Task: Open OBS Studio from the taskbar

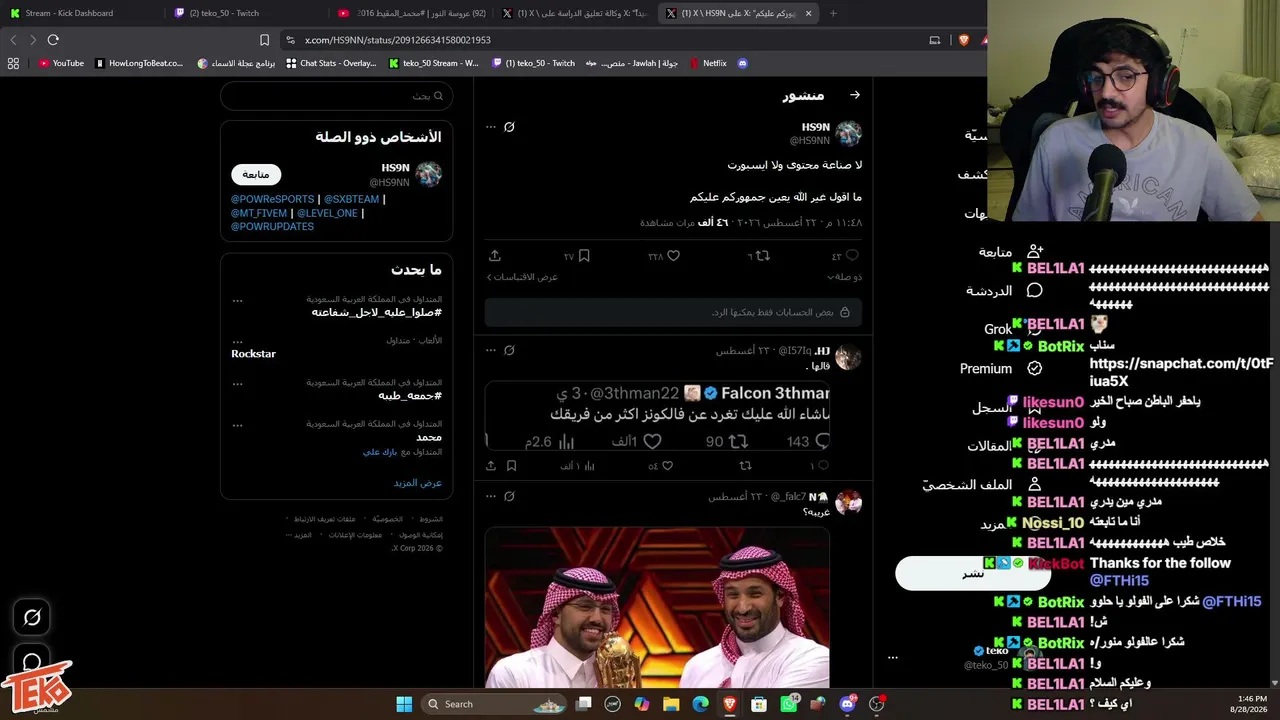Action: click(877, 704)
